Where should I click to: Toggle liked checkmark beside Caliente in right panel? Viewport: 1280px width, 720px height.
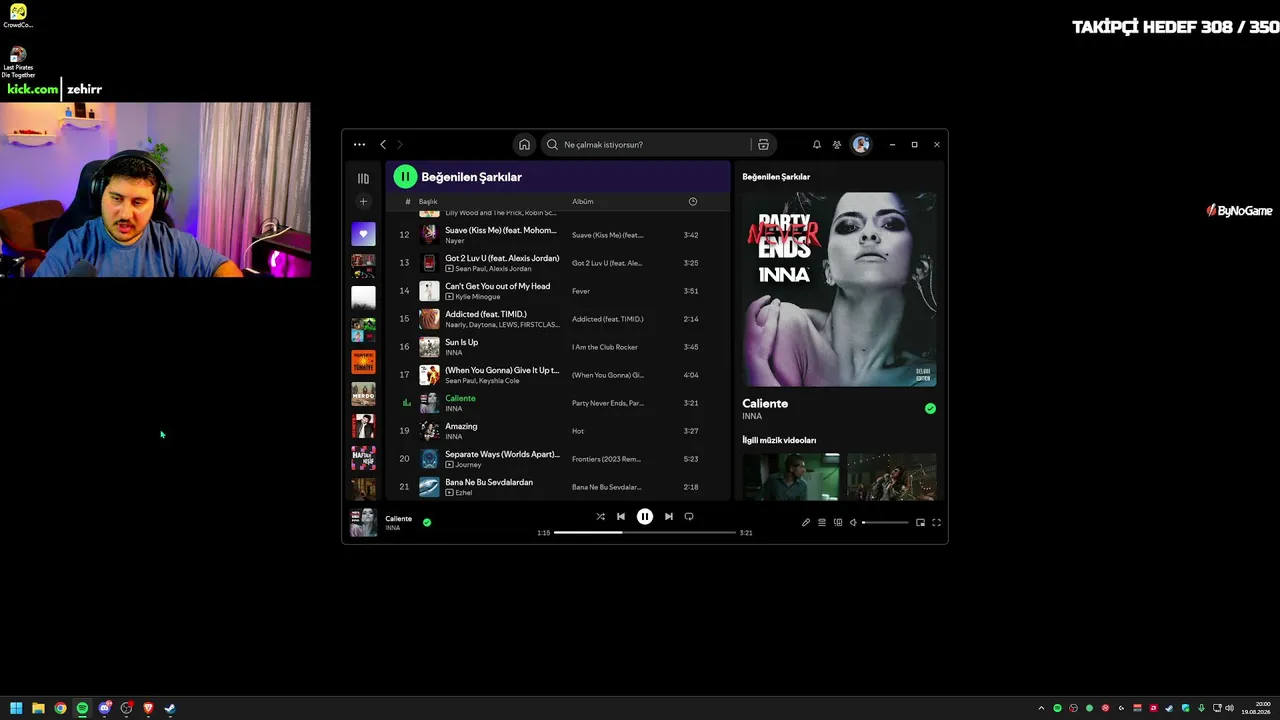tap(930, 408)
